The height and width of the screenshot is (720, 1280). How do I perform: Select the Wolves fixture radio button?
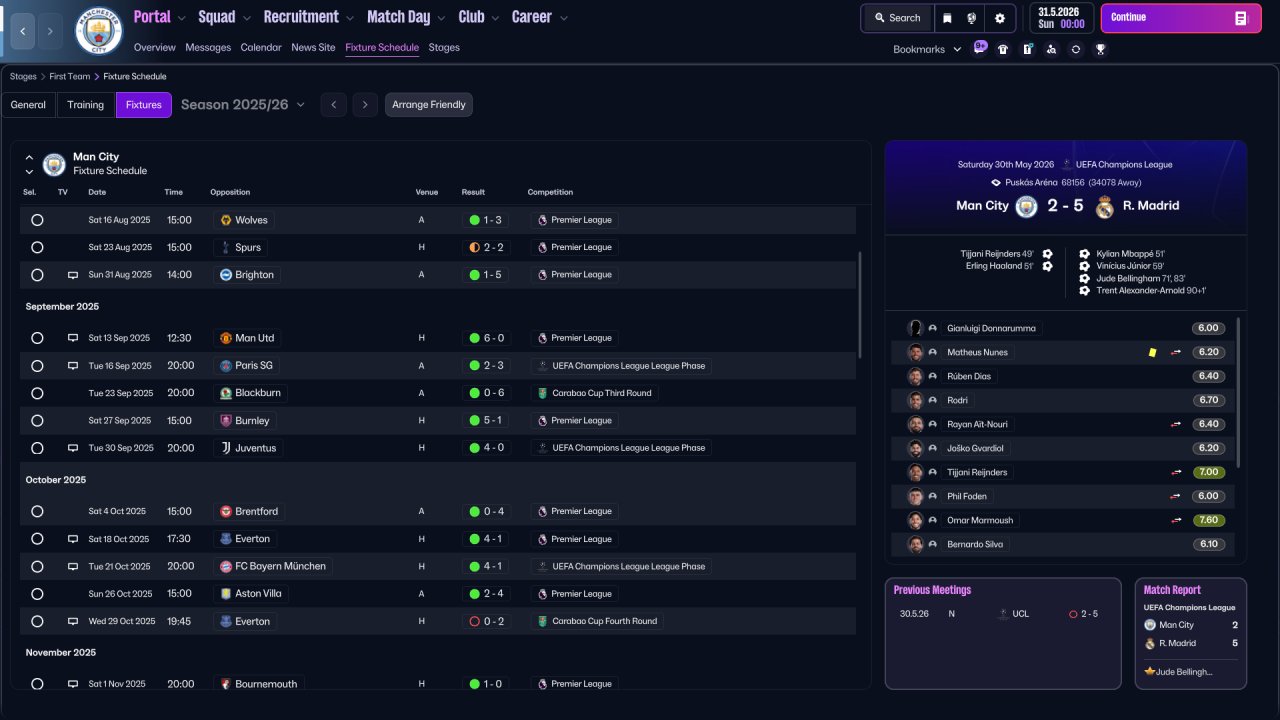(x=37, y=220)
